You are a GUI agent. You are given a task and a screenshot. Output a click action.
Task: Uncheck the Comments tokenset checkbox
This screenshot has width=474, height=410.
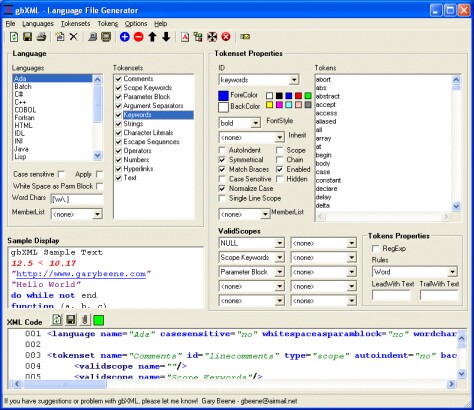(118, 79)
